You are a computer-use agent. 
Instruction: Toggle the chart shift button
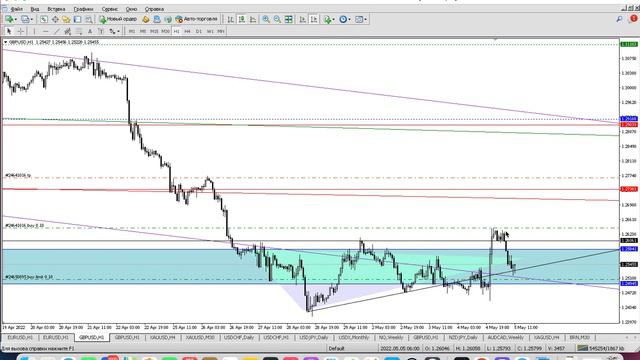314,19
